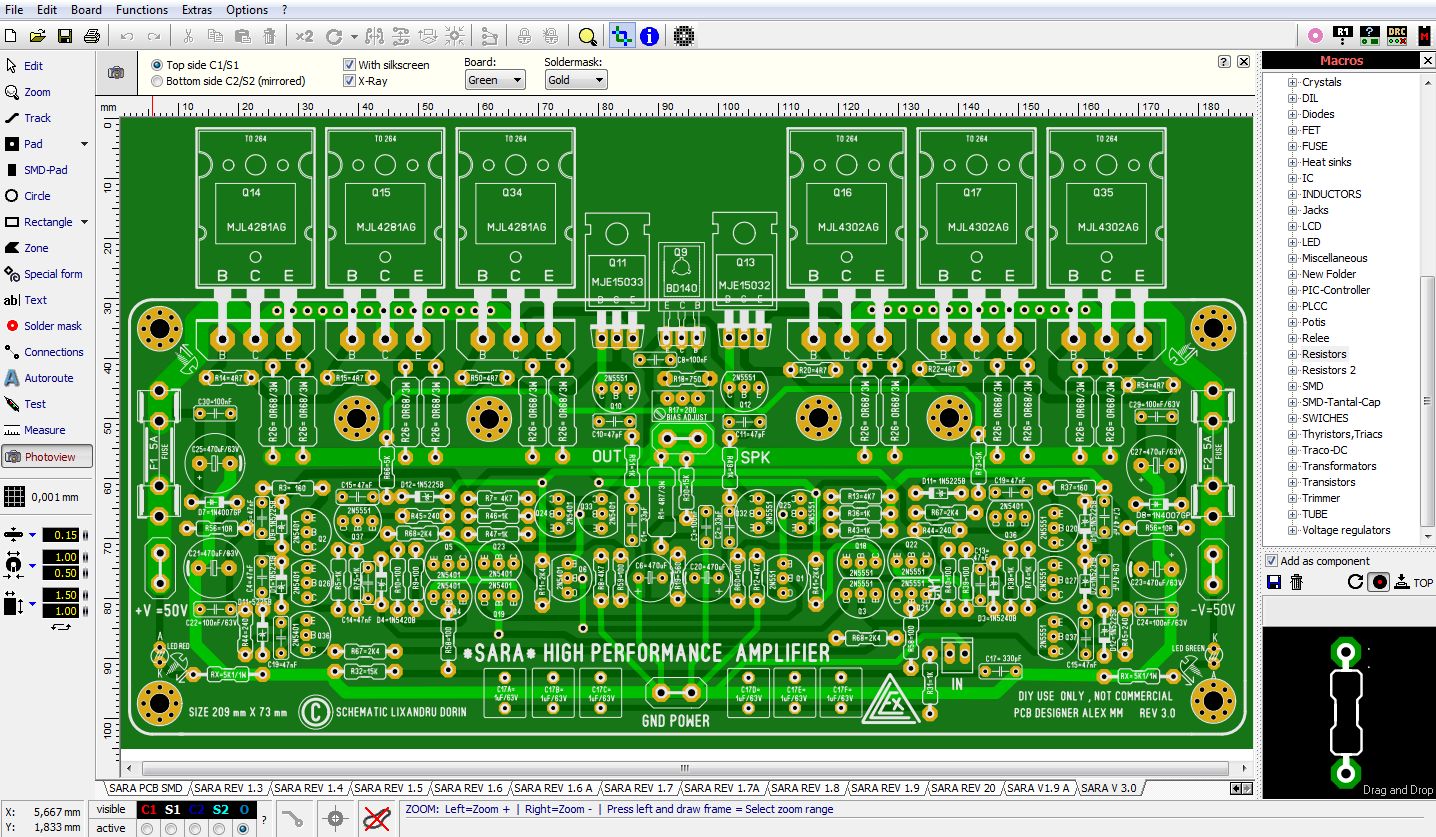Toggle the Photoview mode button
The height and width of the screenshot is (837, 1436).
click(x=47, y=457)
